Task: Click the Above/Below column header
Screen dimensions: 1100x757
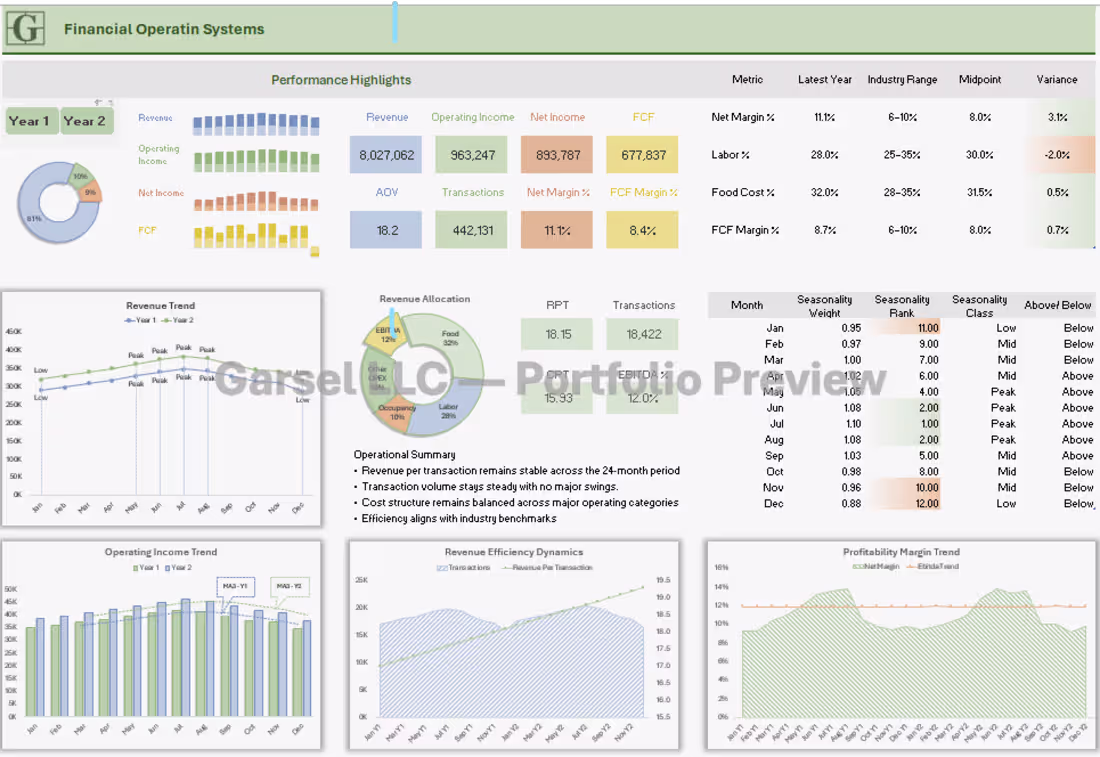Action: tap(1058, 305)
